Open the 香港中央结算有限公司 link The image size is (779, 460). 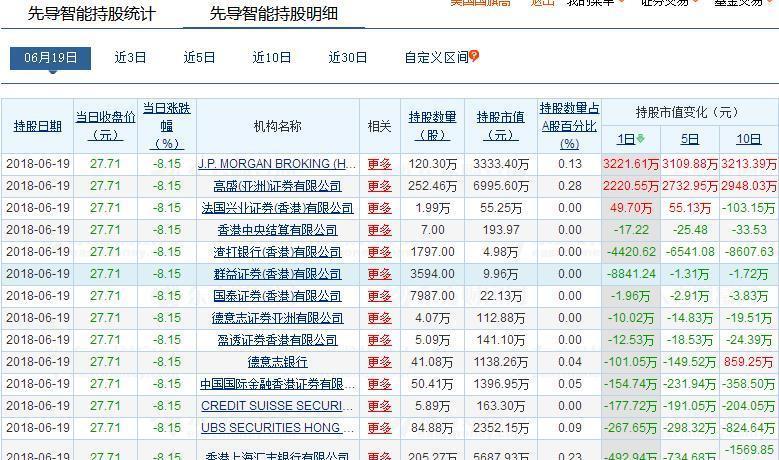point(277,230)
